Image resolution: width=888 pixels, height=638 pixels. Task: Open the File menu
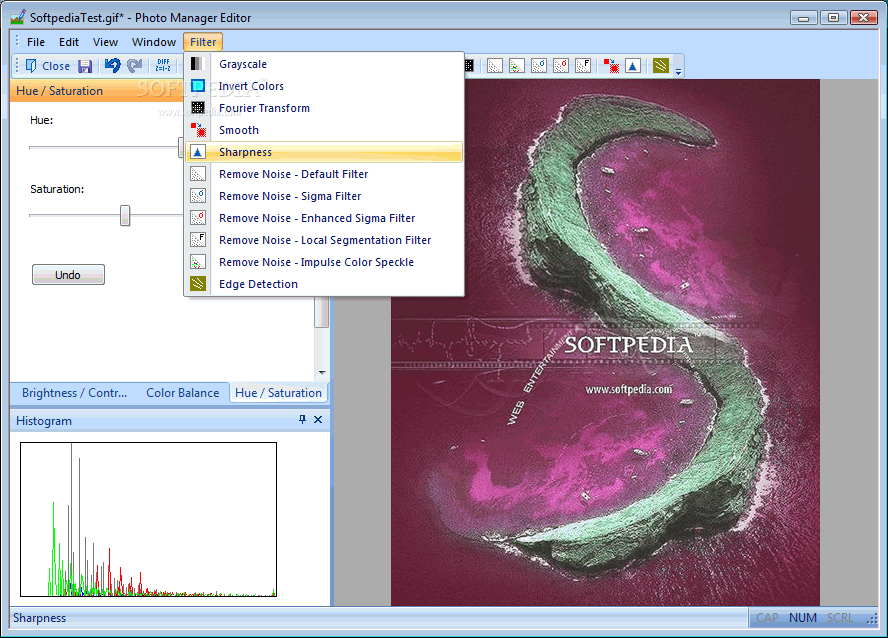(x=35, y=42)
